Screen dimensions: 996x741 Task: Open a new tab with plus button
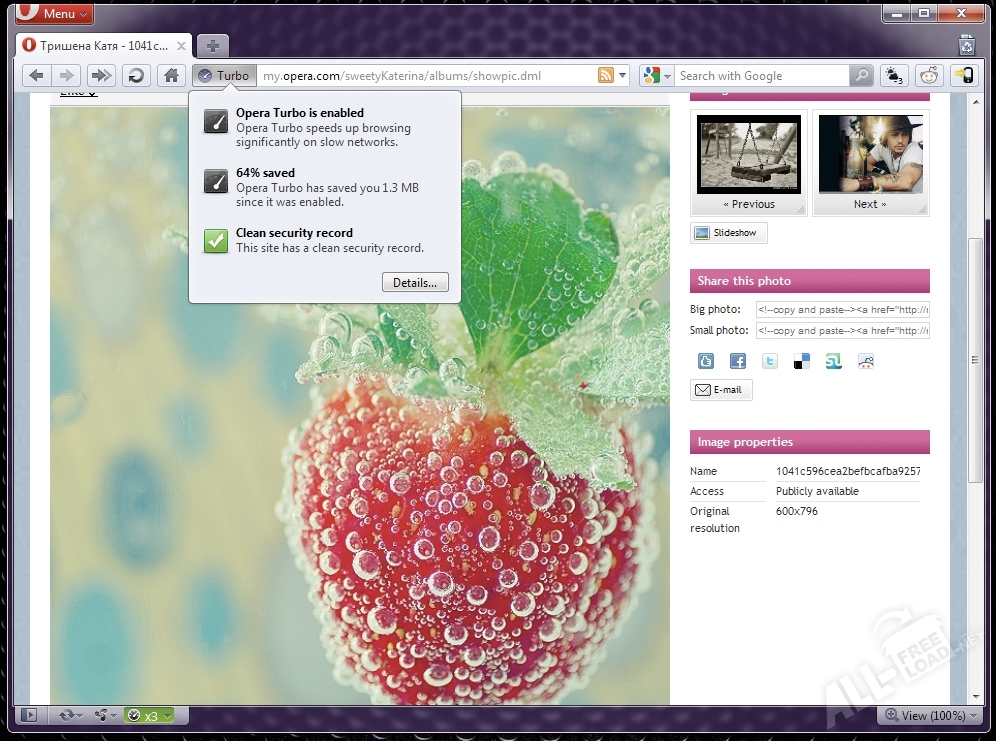213,45
